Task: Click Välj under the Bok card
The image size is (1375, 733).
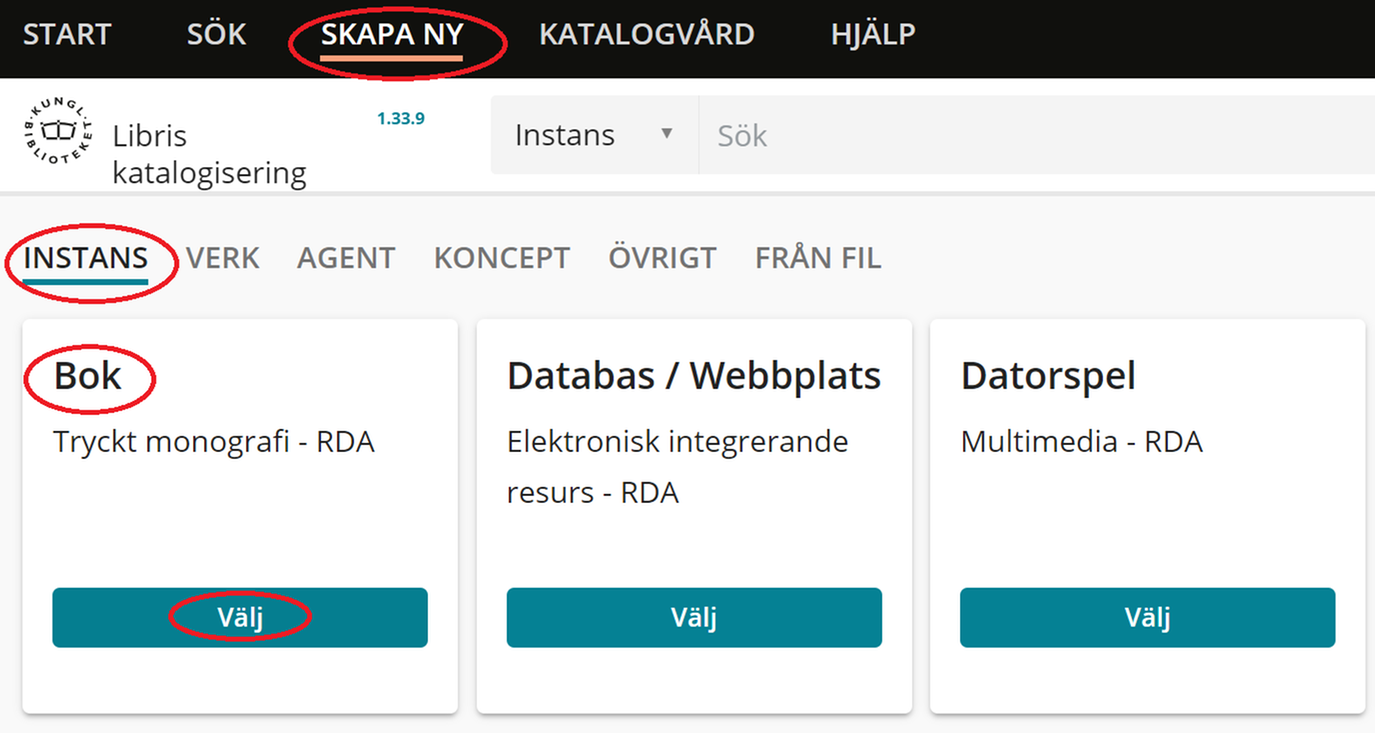Action: 240,617
